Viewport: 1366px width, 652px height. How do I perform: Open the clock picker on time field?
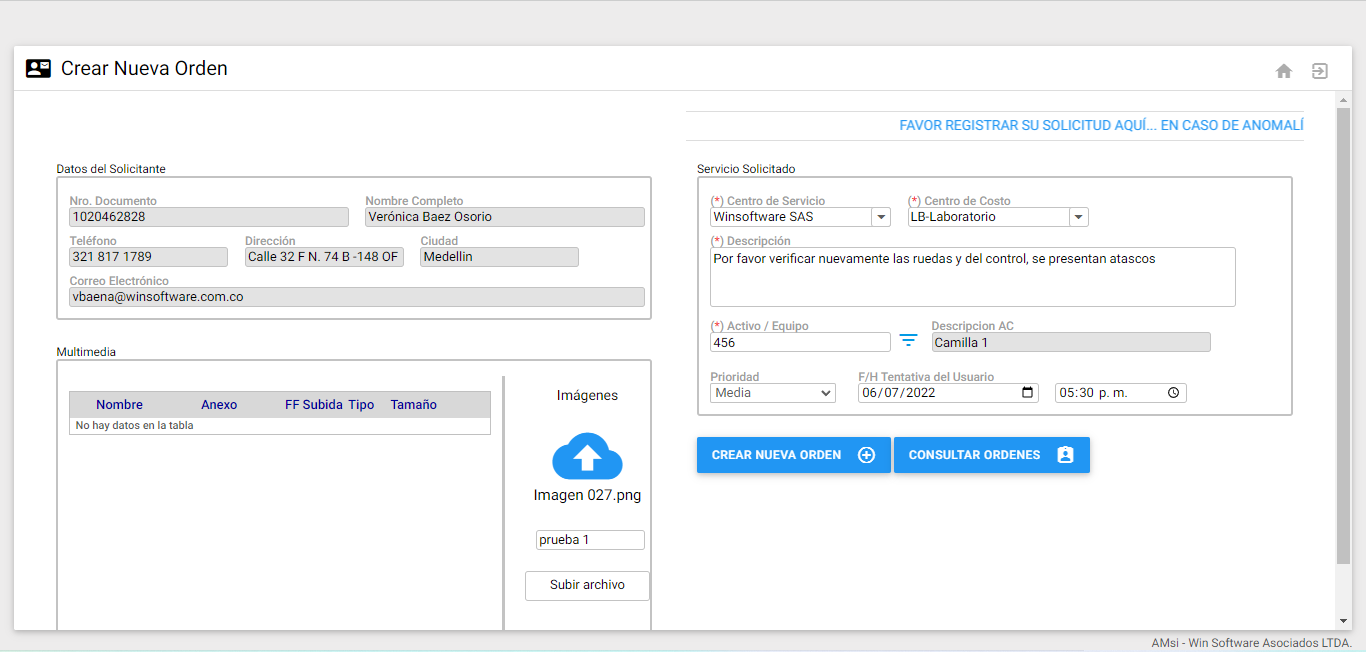pos(1174,393)
